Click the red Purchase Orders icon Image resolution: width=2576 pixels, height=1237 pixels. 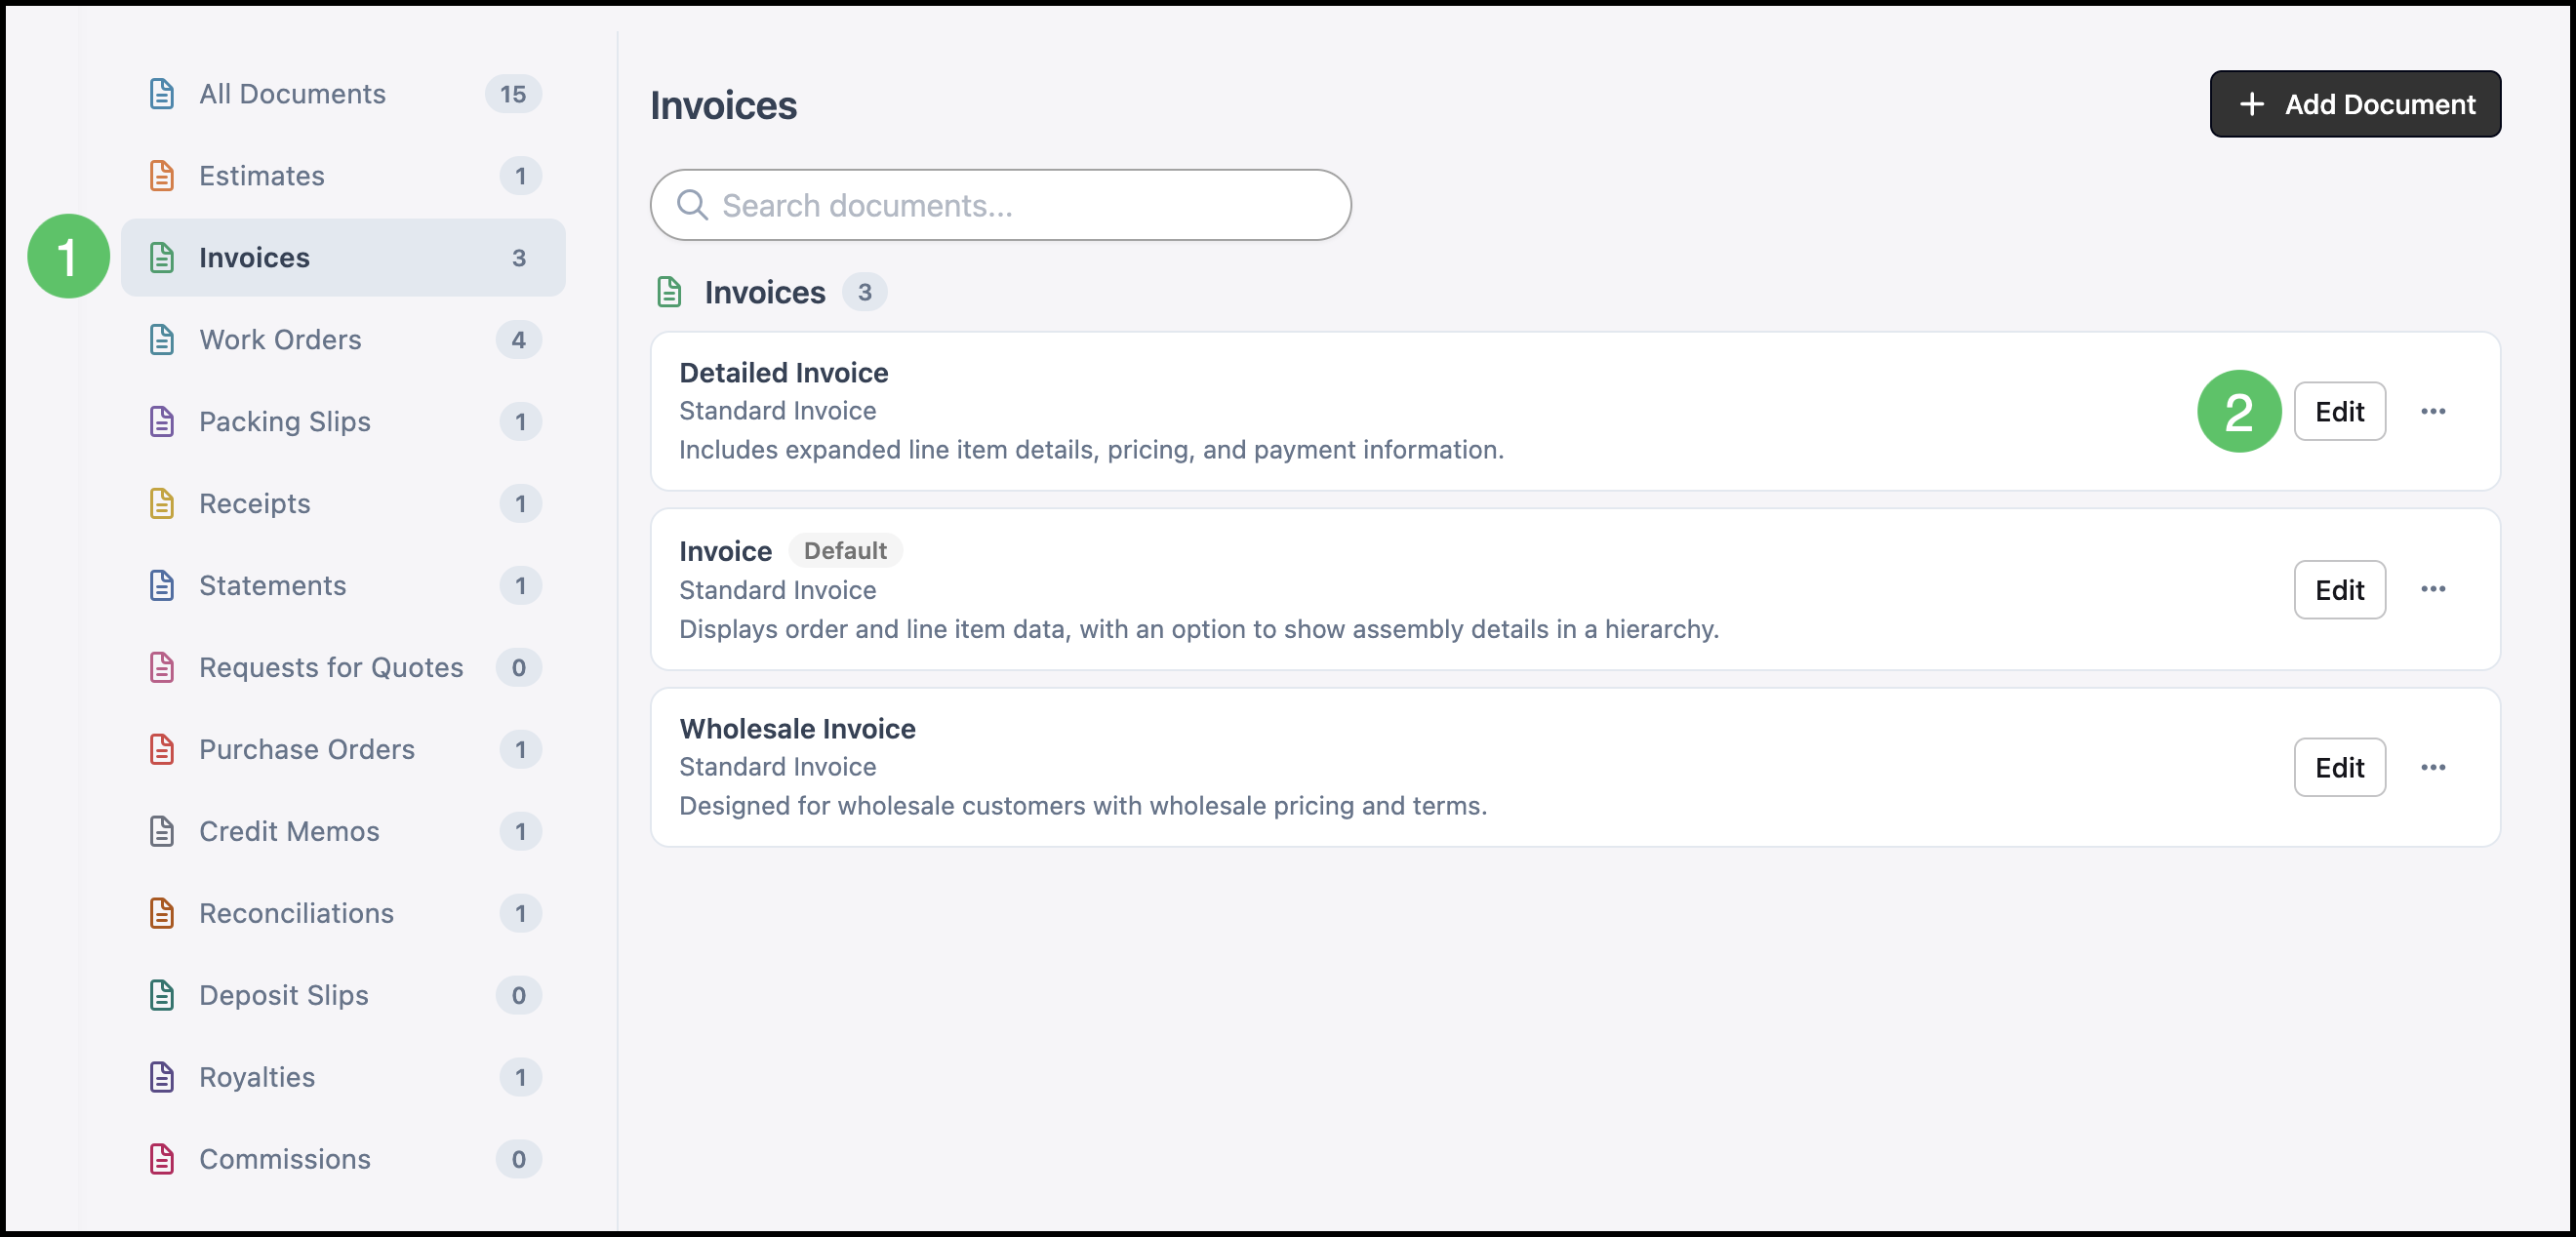162,750
